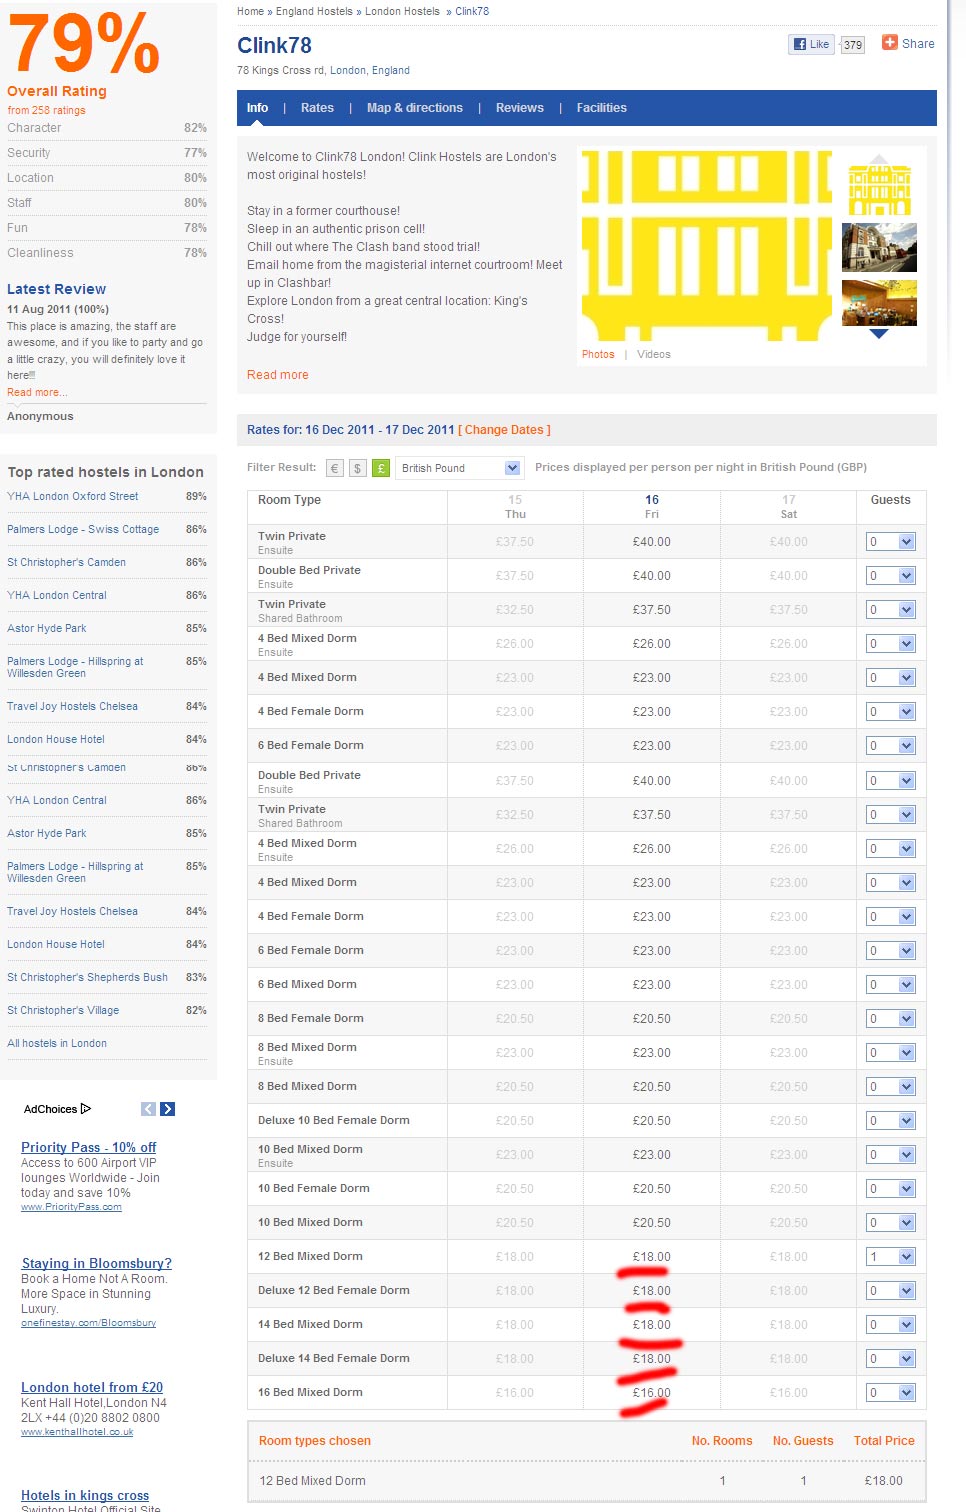The width and height of the screenshot is (966, 1512).
Task: Select the orange interior photo thumbnail
Action: point(879,303)
